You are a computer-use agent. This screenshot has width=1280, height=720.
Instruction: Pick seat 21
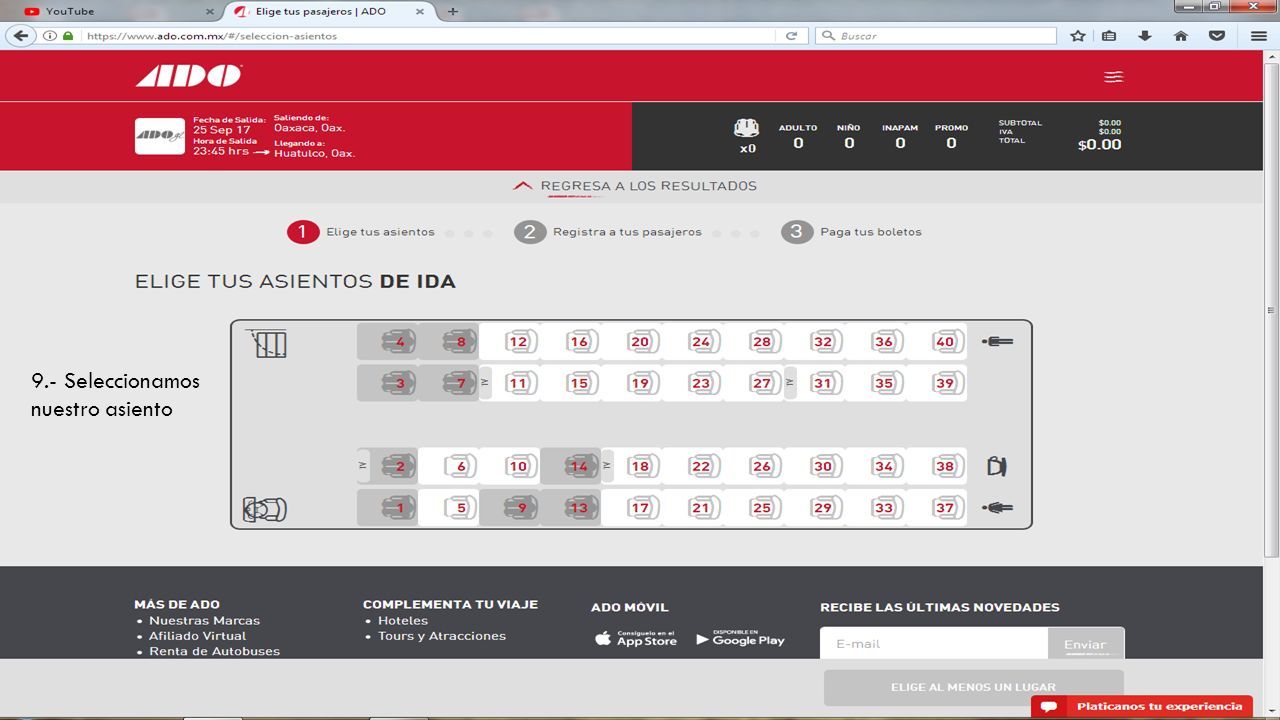701,508
